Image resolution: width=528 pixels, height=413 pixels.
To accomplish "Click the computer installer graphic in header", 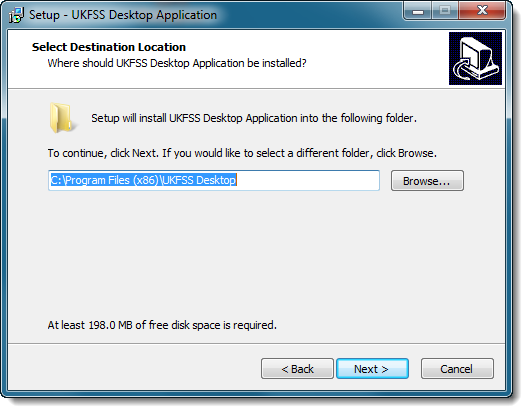I will [475, 58].
